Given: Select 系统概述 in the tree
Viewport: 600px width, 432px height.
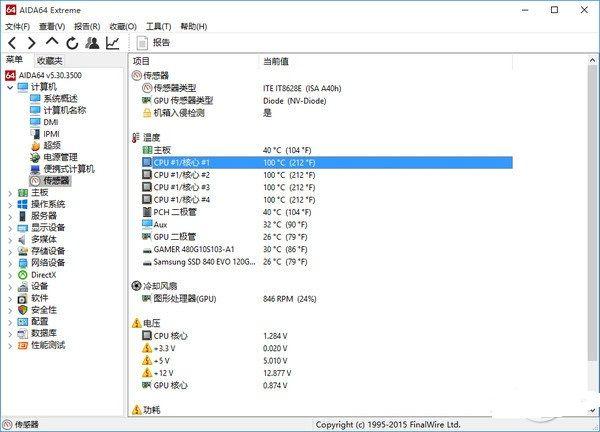Looking at the screenshot, I should click(x=54, y=99).
